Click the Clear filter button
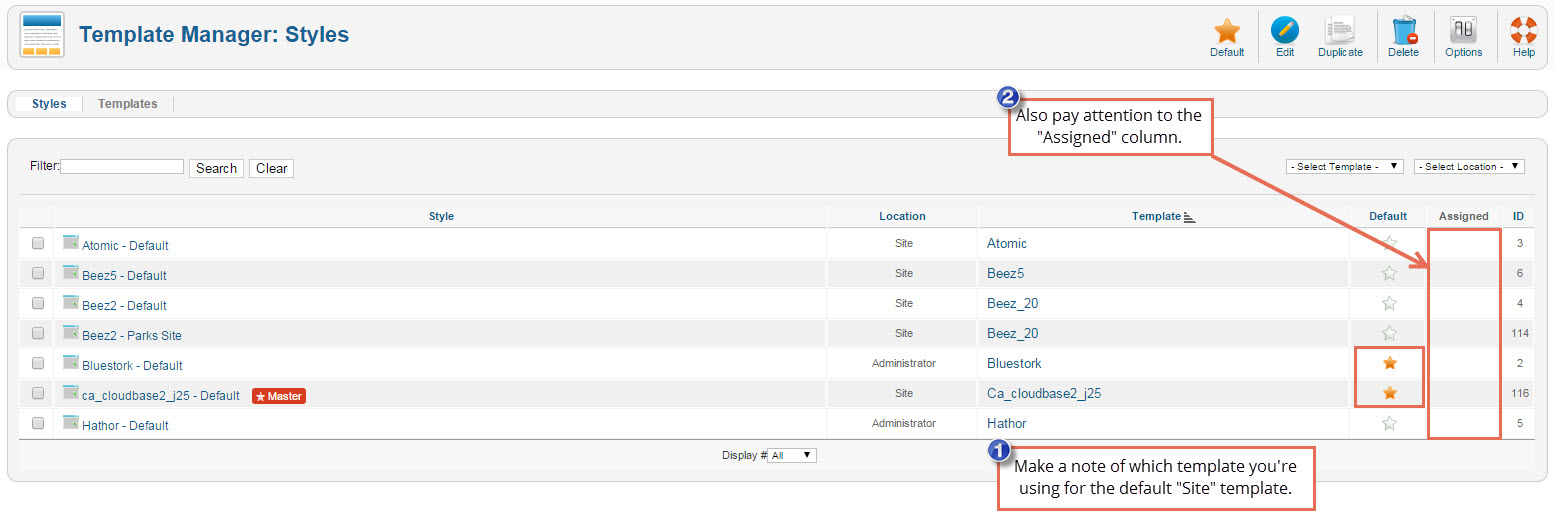1554x523 pixels. coord(271,168)
